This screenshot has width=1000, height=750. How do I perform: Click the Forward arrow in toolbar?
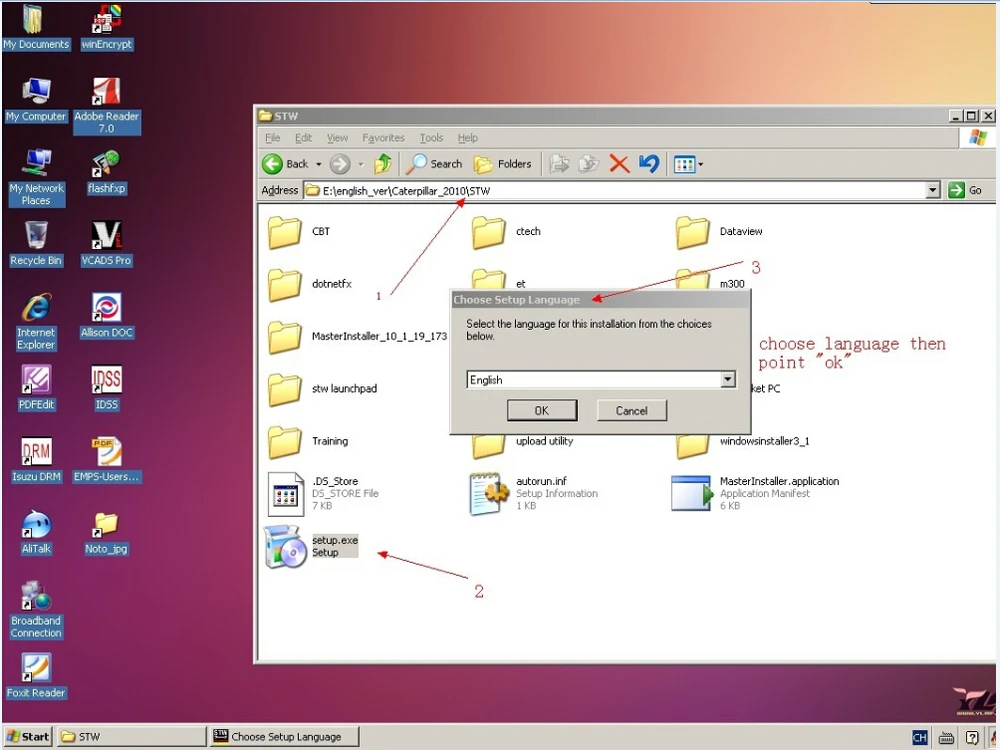[339, 164]
